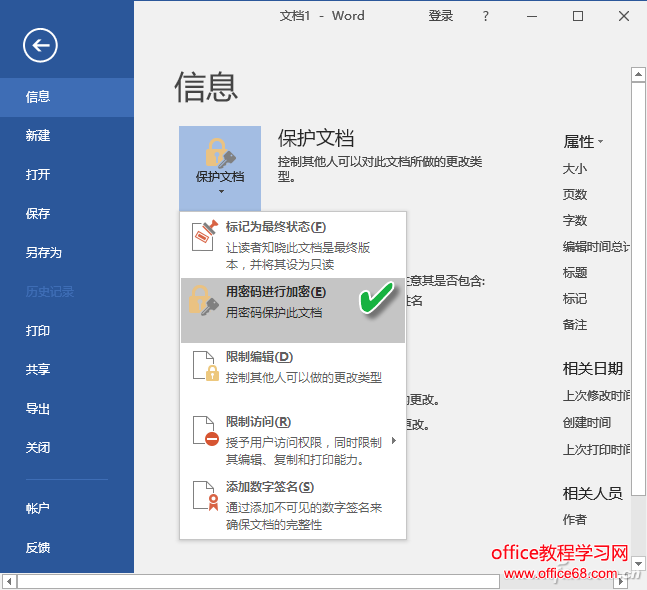
Task: Select 信息 in the sidebar
Action: tap(67, 97)
